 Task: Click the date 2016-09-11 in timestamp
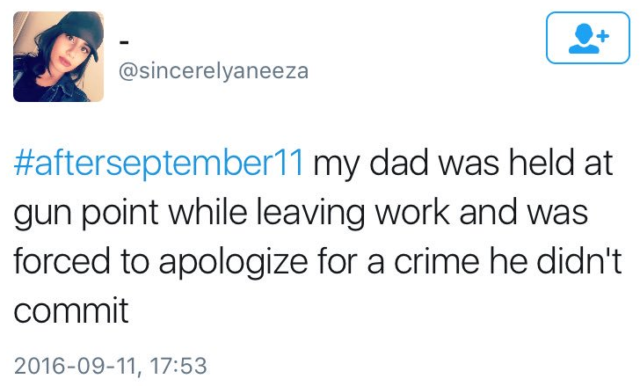pos(75,366)
